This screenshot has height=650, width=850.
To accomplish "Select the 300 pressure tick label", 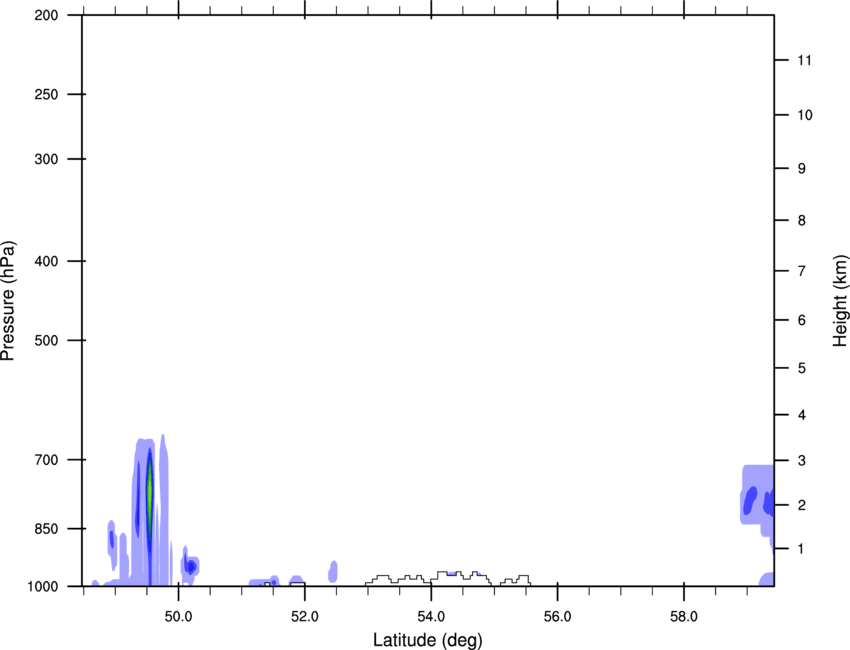I will (46, 159).
